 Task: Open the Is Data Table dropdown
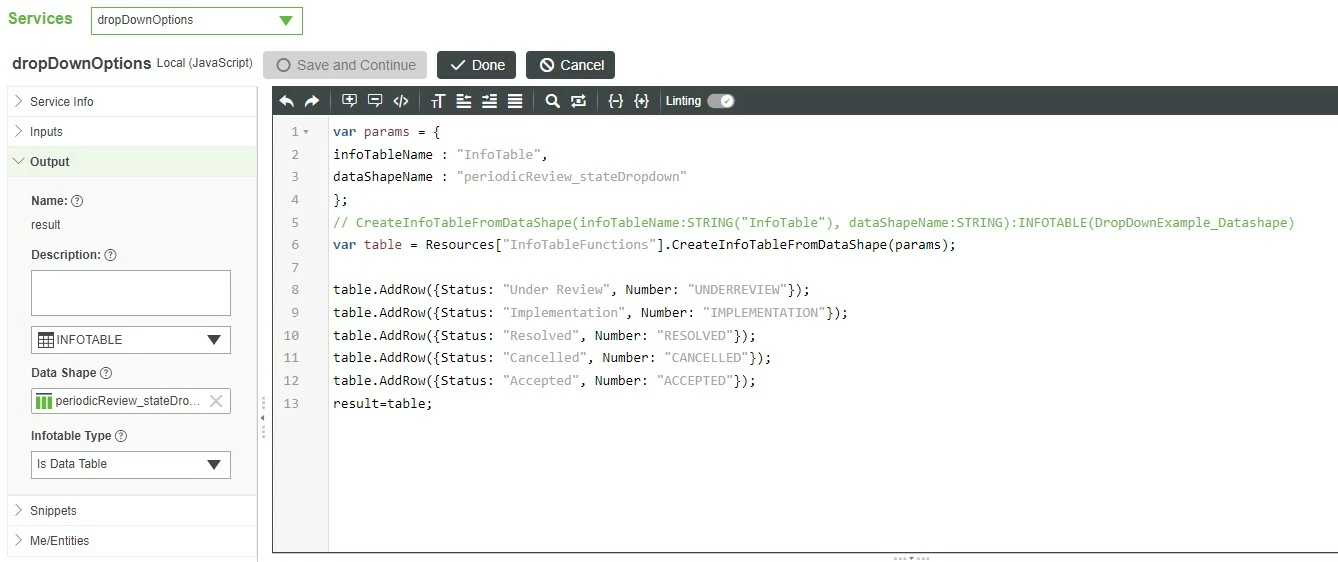[x=131, y=465]
